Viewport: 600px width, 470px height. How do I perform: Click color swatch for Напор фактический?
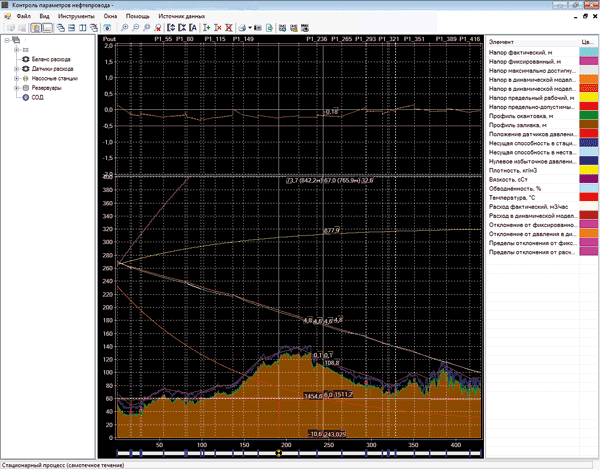pyautogui.click(x=589, y=52)
